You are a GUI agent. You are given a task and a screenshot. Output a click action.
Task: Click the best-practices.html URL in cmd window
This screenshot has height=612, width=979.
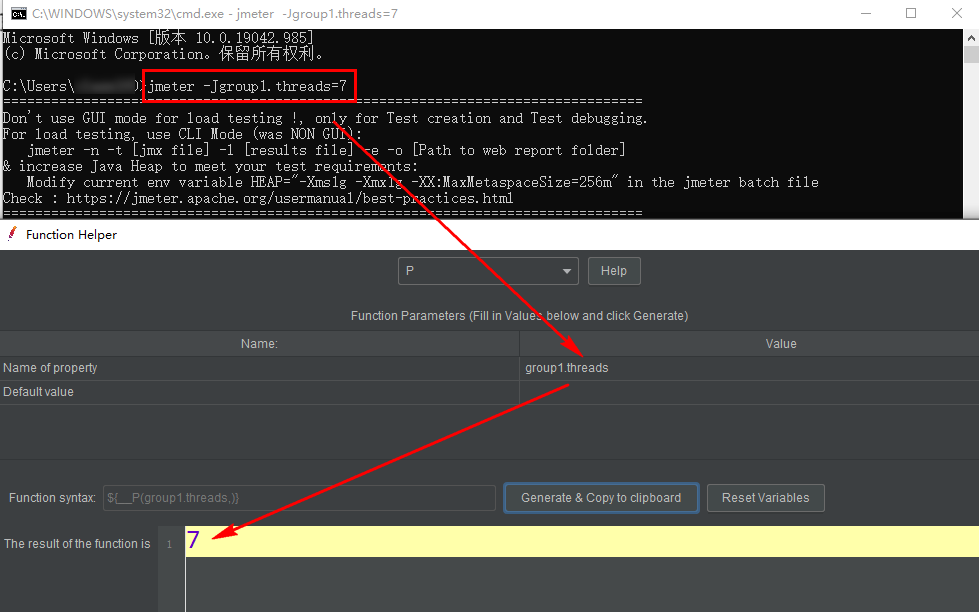coord(290,199)
